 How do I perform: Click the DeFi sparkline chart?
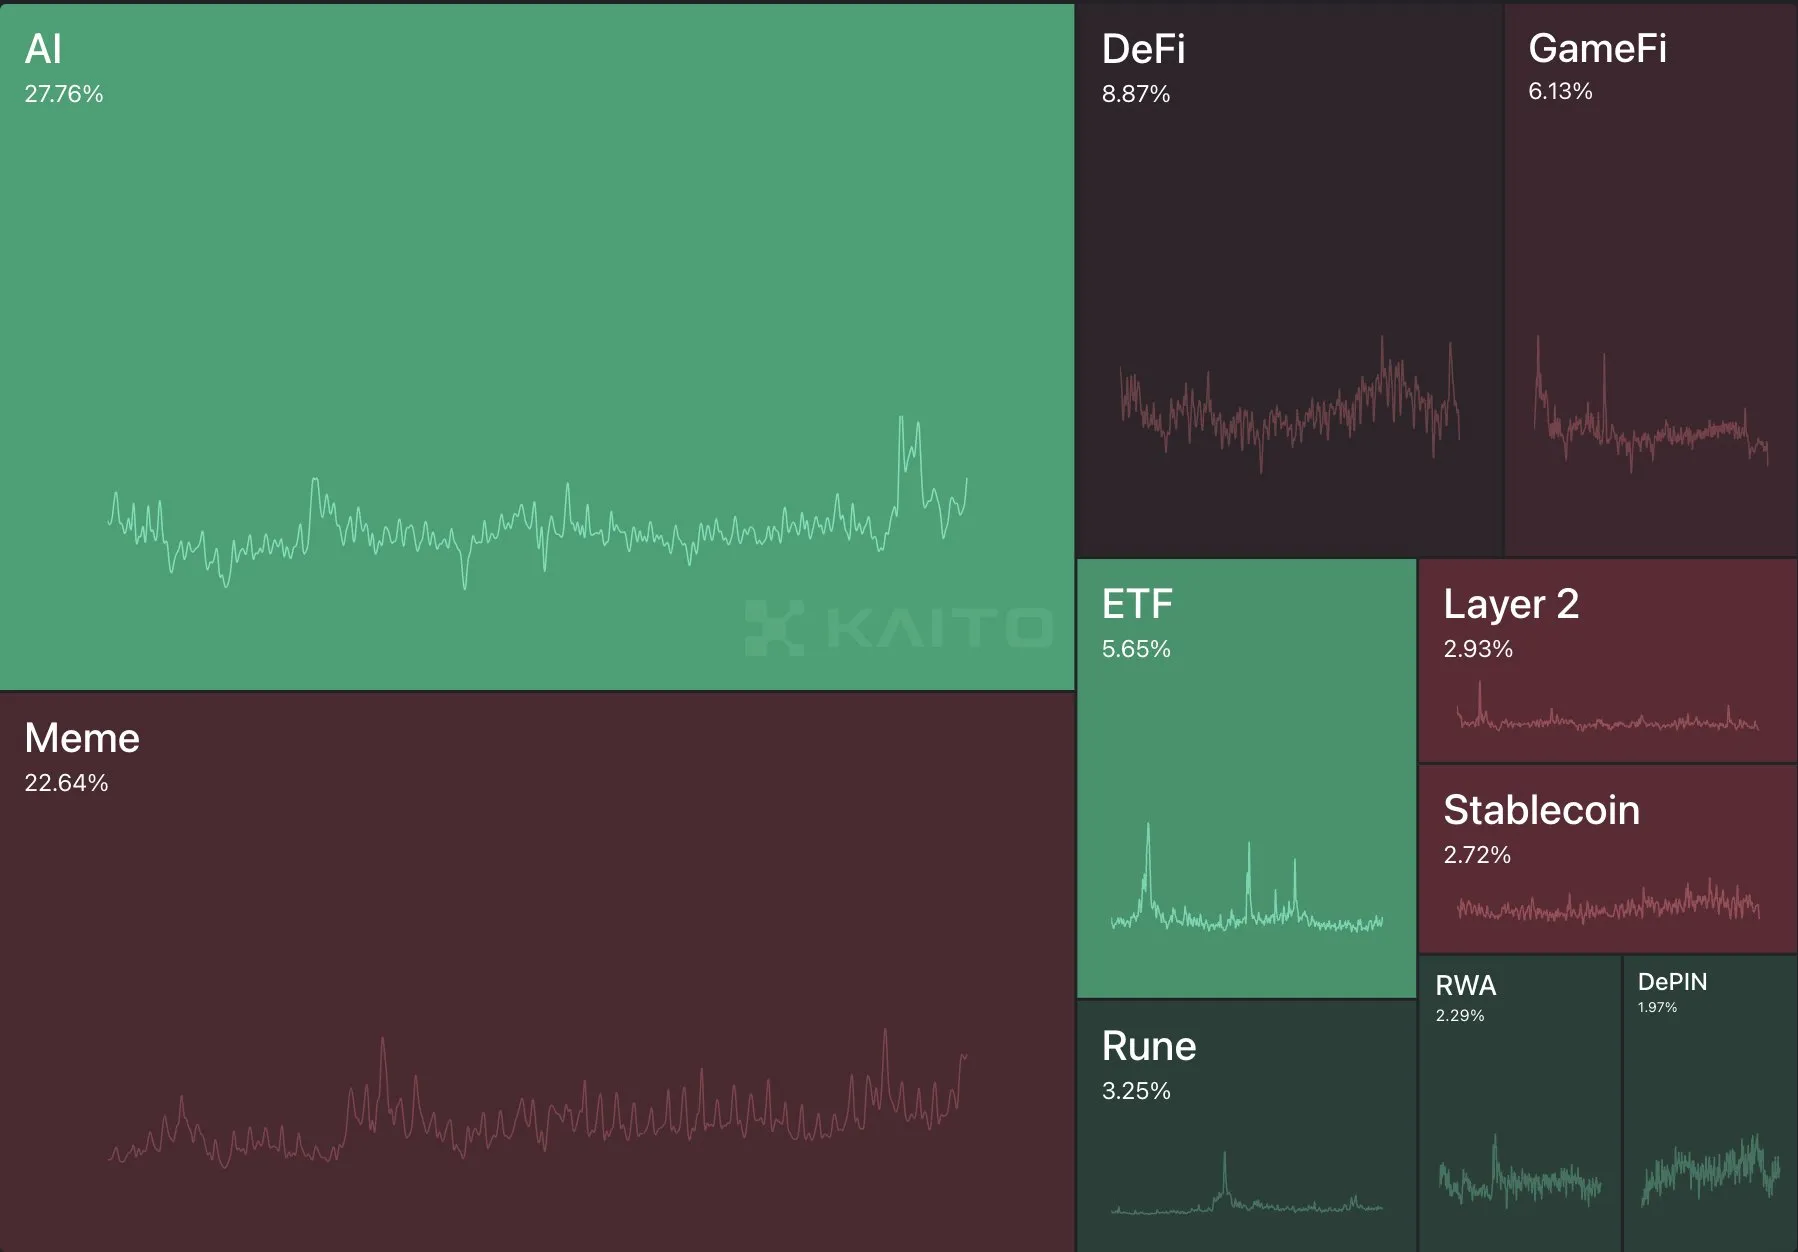(1290, 405)
